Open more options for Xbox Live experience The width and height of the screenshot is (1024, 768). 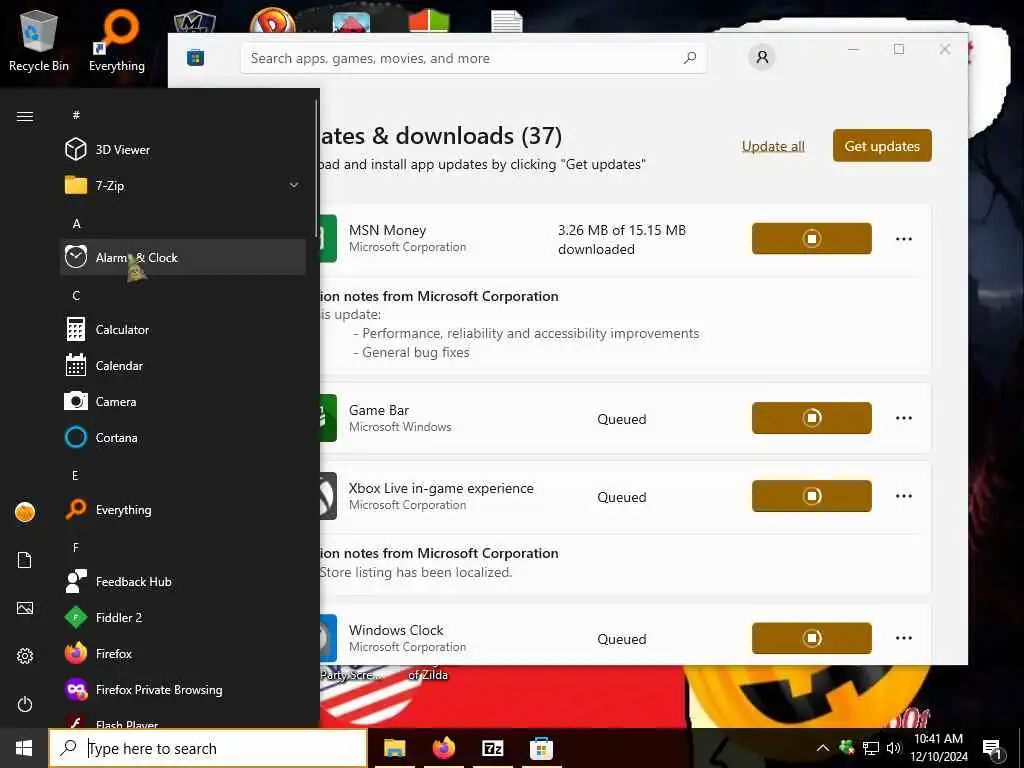coord(904,496)
